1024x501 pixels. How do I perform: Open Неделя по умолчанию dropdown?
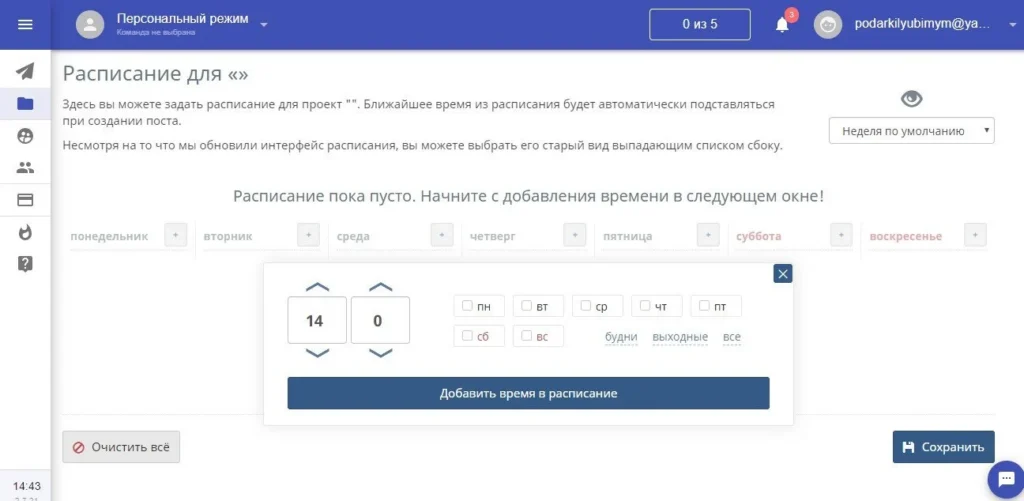(x=912, y=131)
